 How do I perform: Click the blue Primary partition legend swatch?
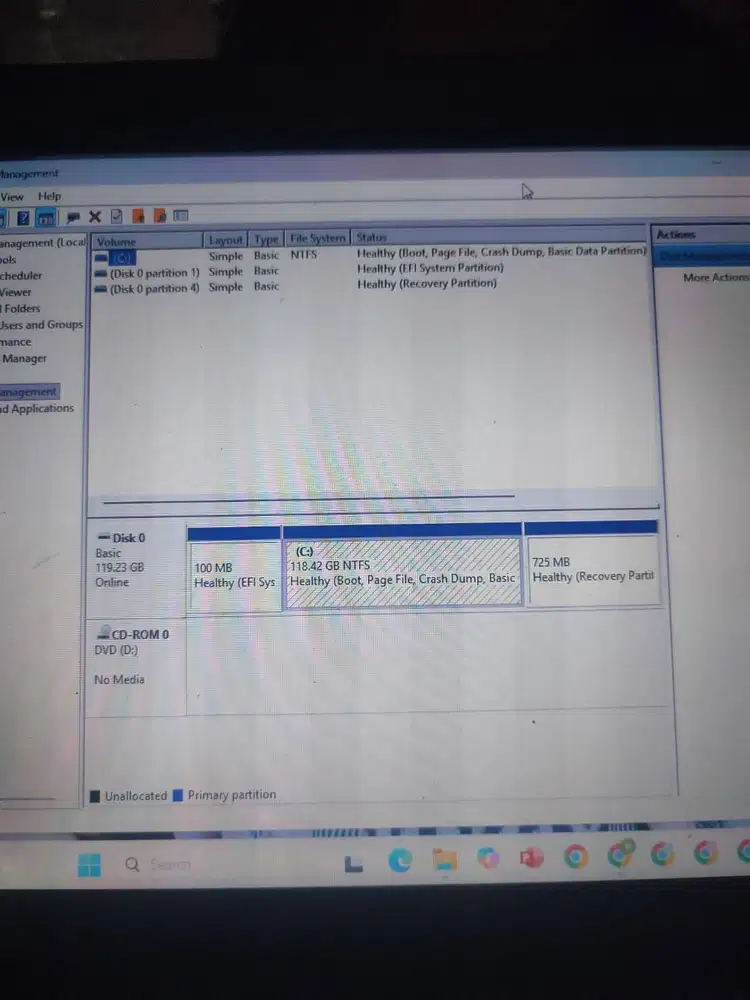[x=178, y=795]
